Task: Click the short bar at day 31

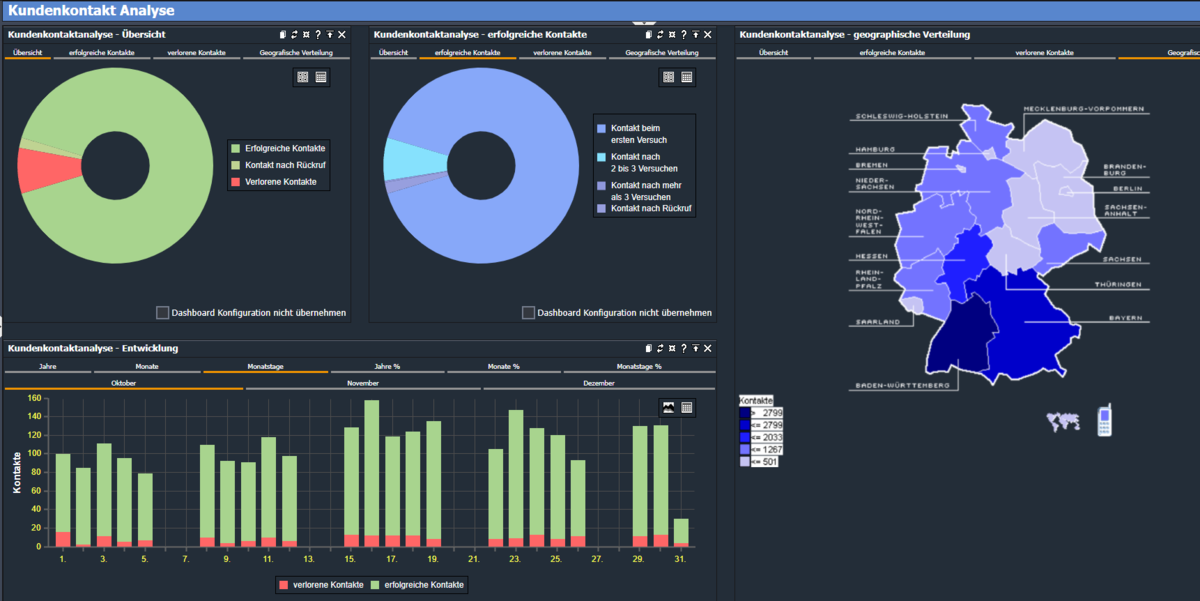Action: click(x=681, y=533)
